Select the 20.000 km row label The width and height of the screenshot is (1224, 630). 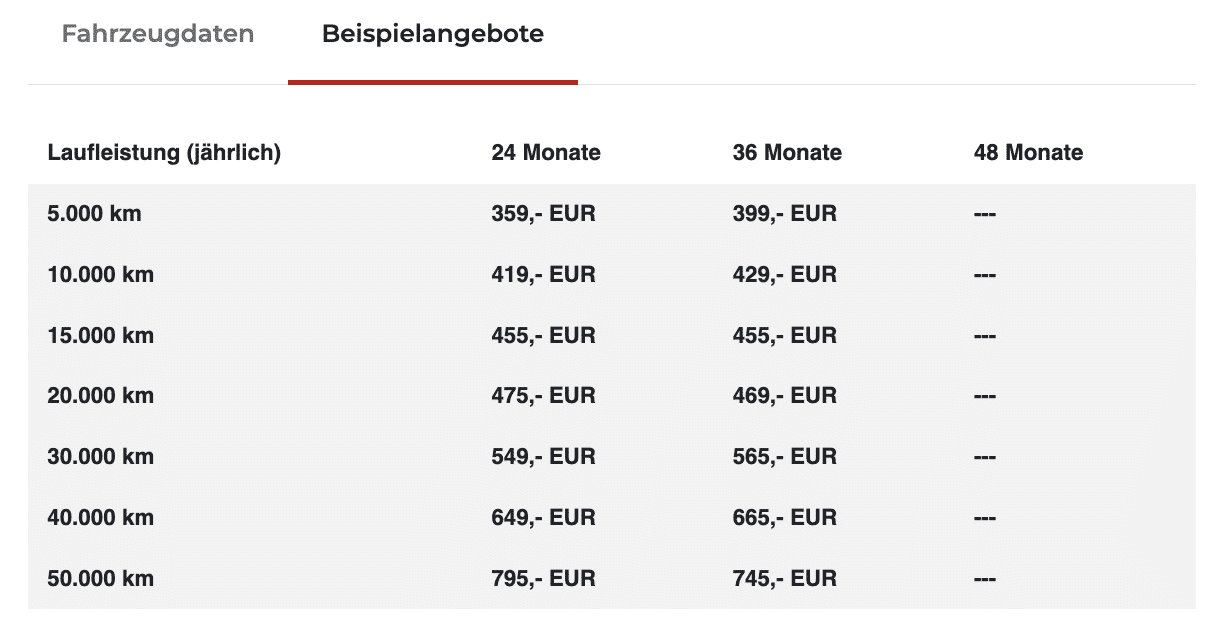[x=100, y=397]
